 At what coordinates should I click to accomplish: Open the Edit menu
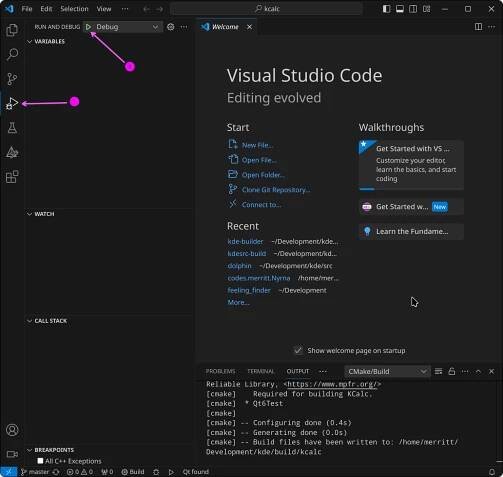(x=46, y=9)
